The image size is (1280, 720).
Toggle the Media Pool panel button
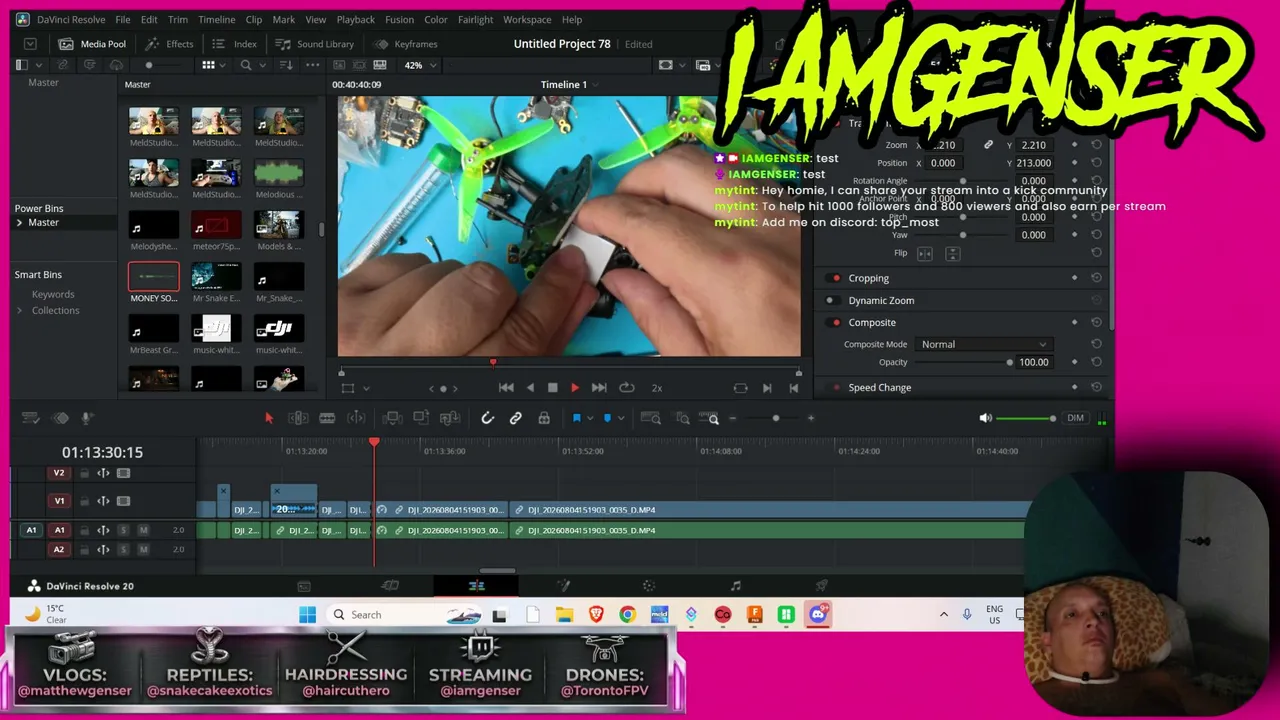pyautogui.click(x=92, y=44)
